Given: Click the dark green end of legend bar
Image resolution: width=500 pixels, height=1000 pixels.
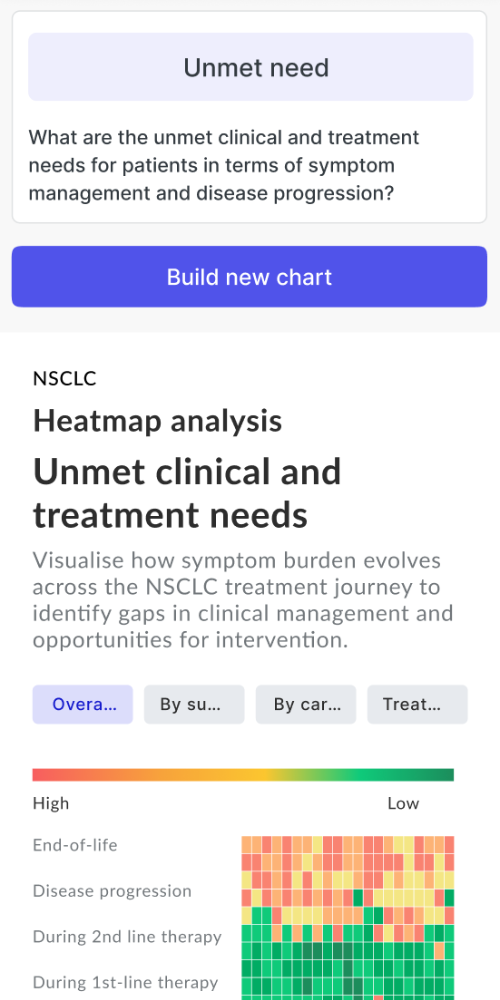Looking at the screenshot, I should [x=448, y=775].
